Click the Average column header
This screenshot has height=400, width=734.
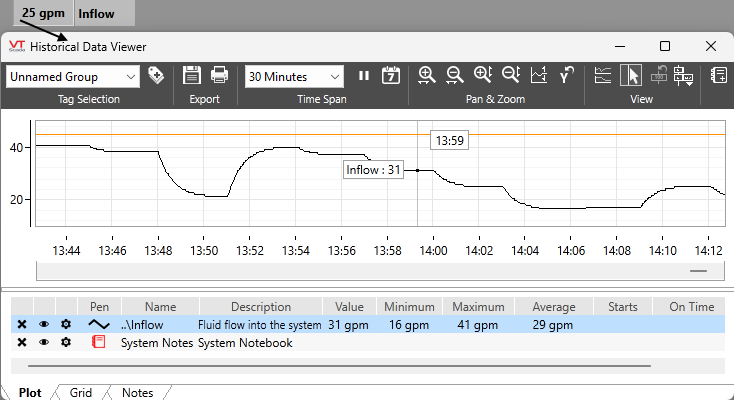[x=554, y=307]
